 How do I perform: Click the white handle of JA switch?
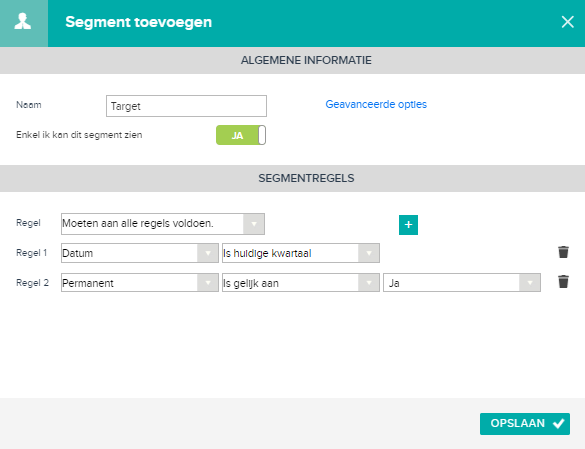point(262,135)
